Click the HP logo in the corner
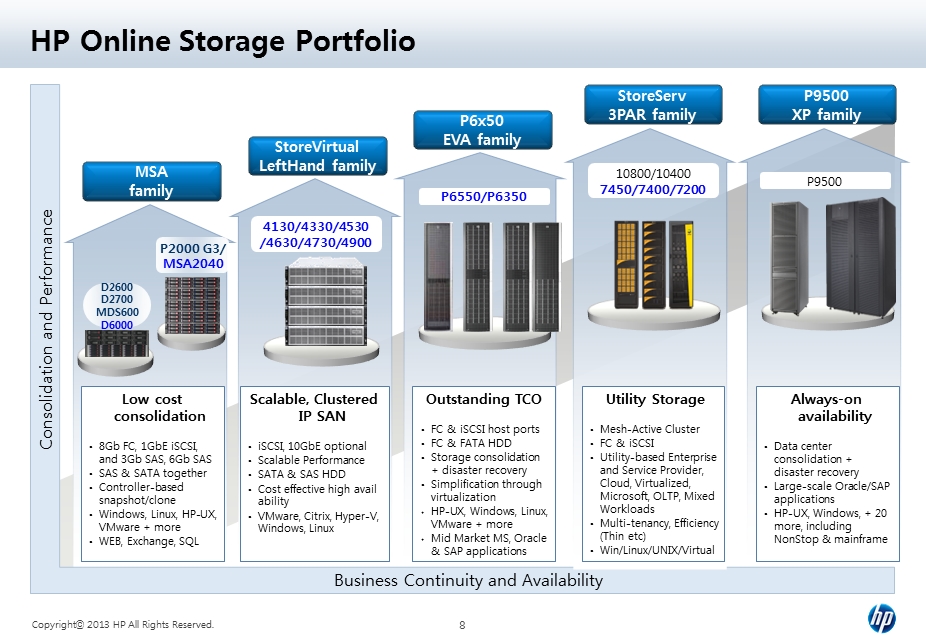The width and height of the screenshot is (926, 638). 881,619
